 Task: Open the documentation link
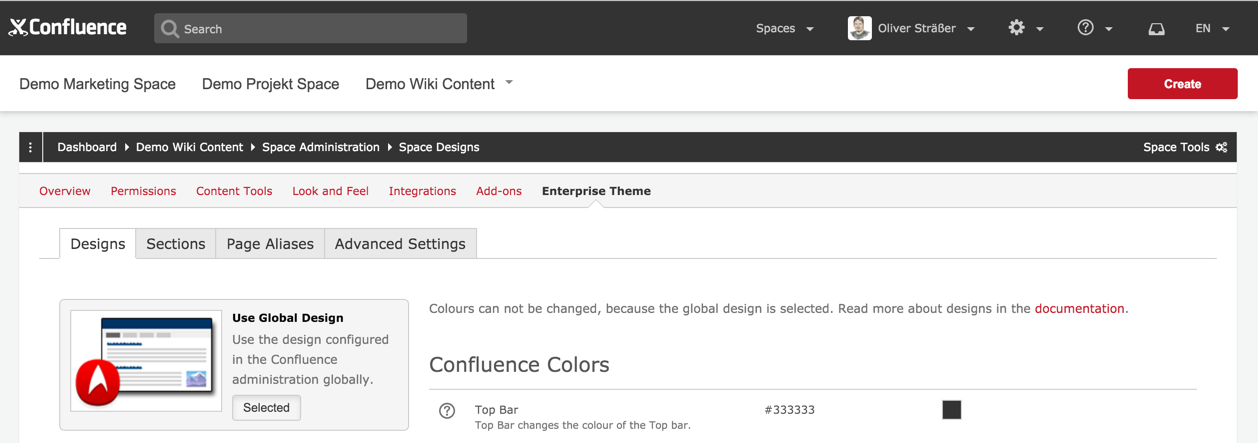click(1079, 309)
